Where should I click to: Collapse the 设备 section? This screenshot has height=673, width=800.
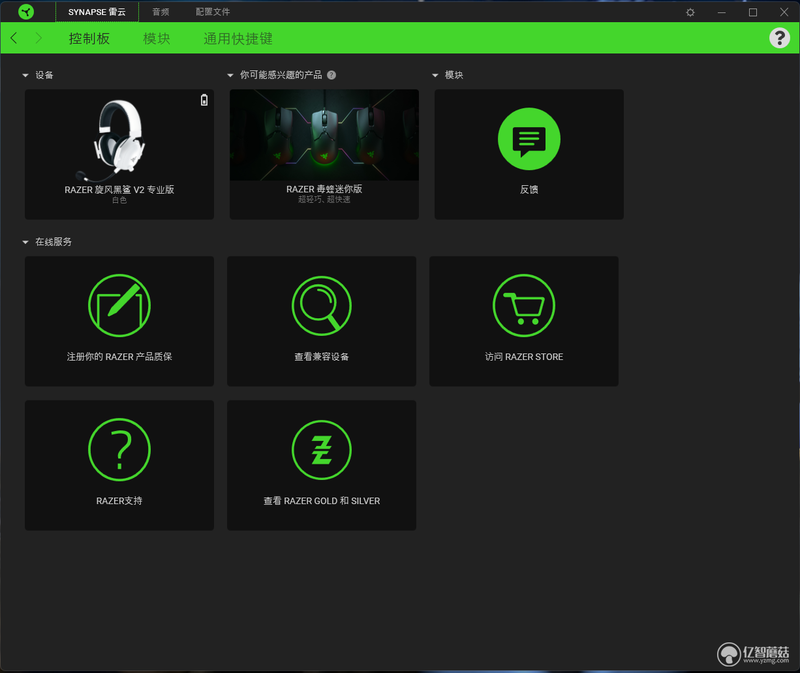point(26,76)
